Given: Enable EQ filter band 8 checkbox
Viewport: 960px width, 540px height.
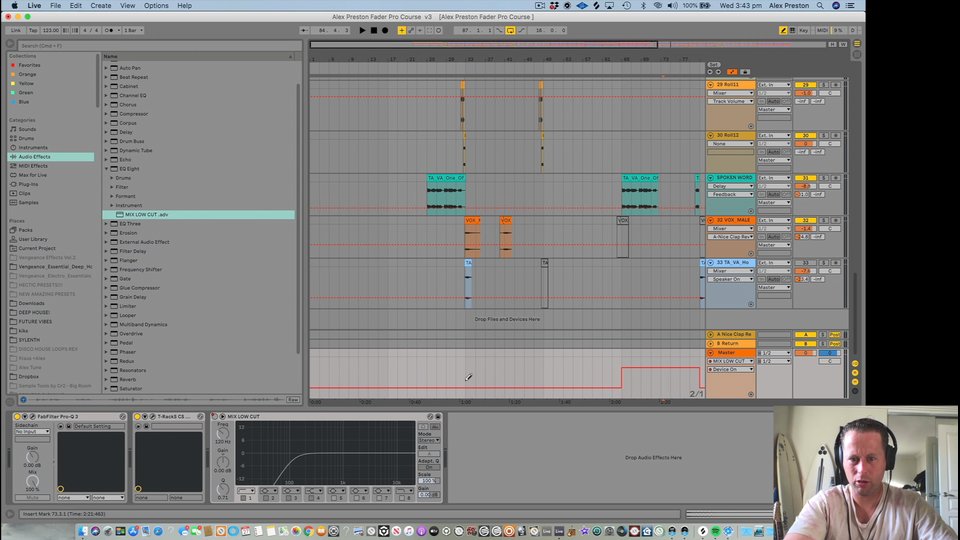Looking at the screenshot, I should point(401,498).
